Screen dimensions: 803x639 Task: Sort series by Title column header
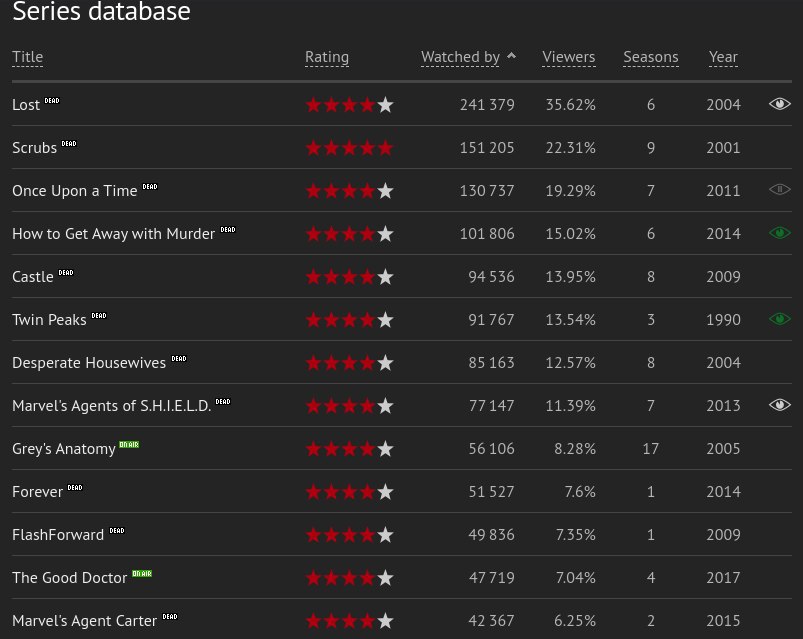[x=28, y=57]
